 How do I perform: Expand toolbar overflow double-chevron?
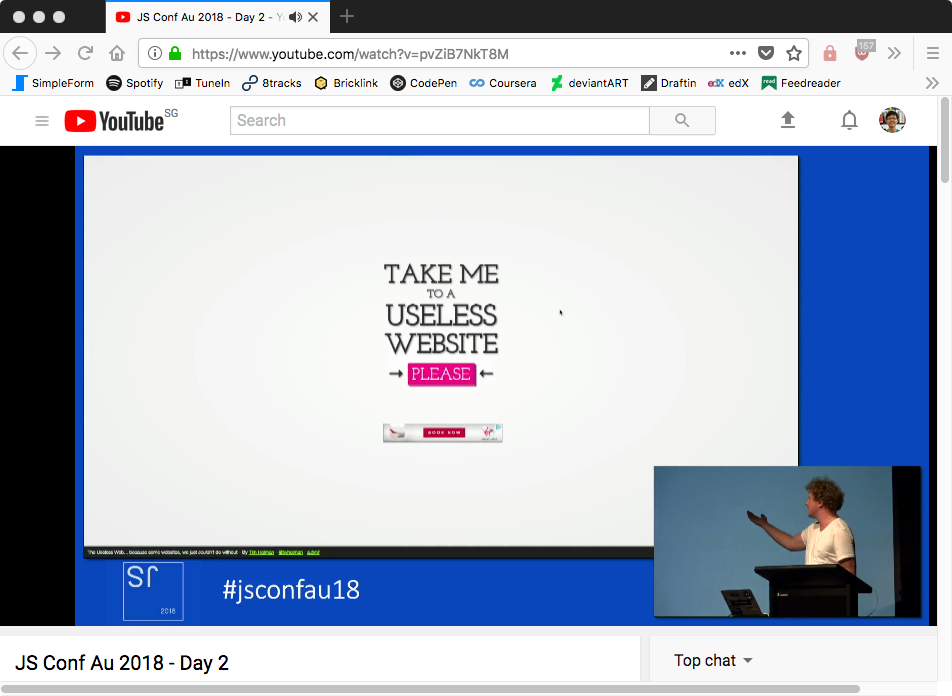pyautogui.click(x=894, y=53)
